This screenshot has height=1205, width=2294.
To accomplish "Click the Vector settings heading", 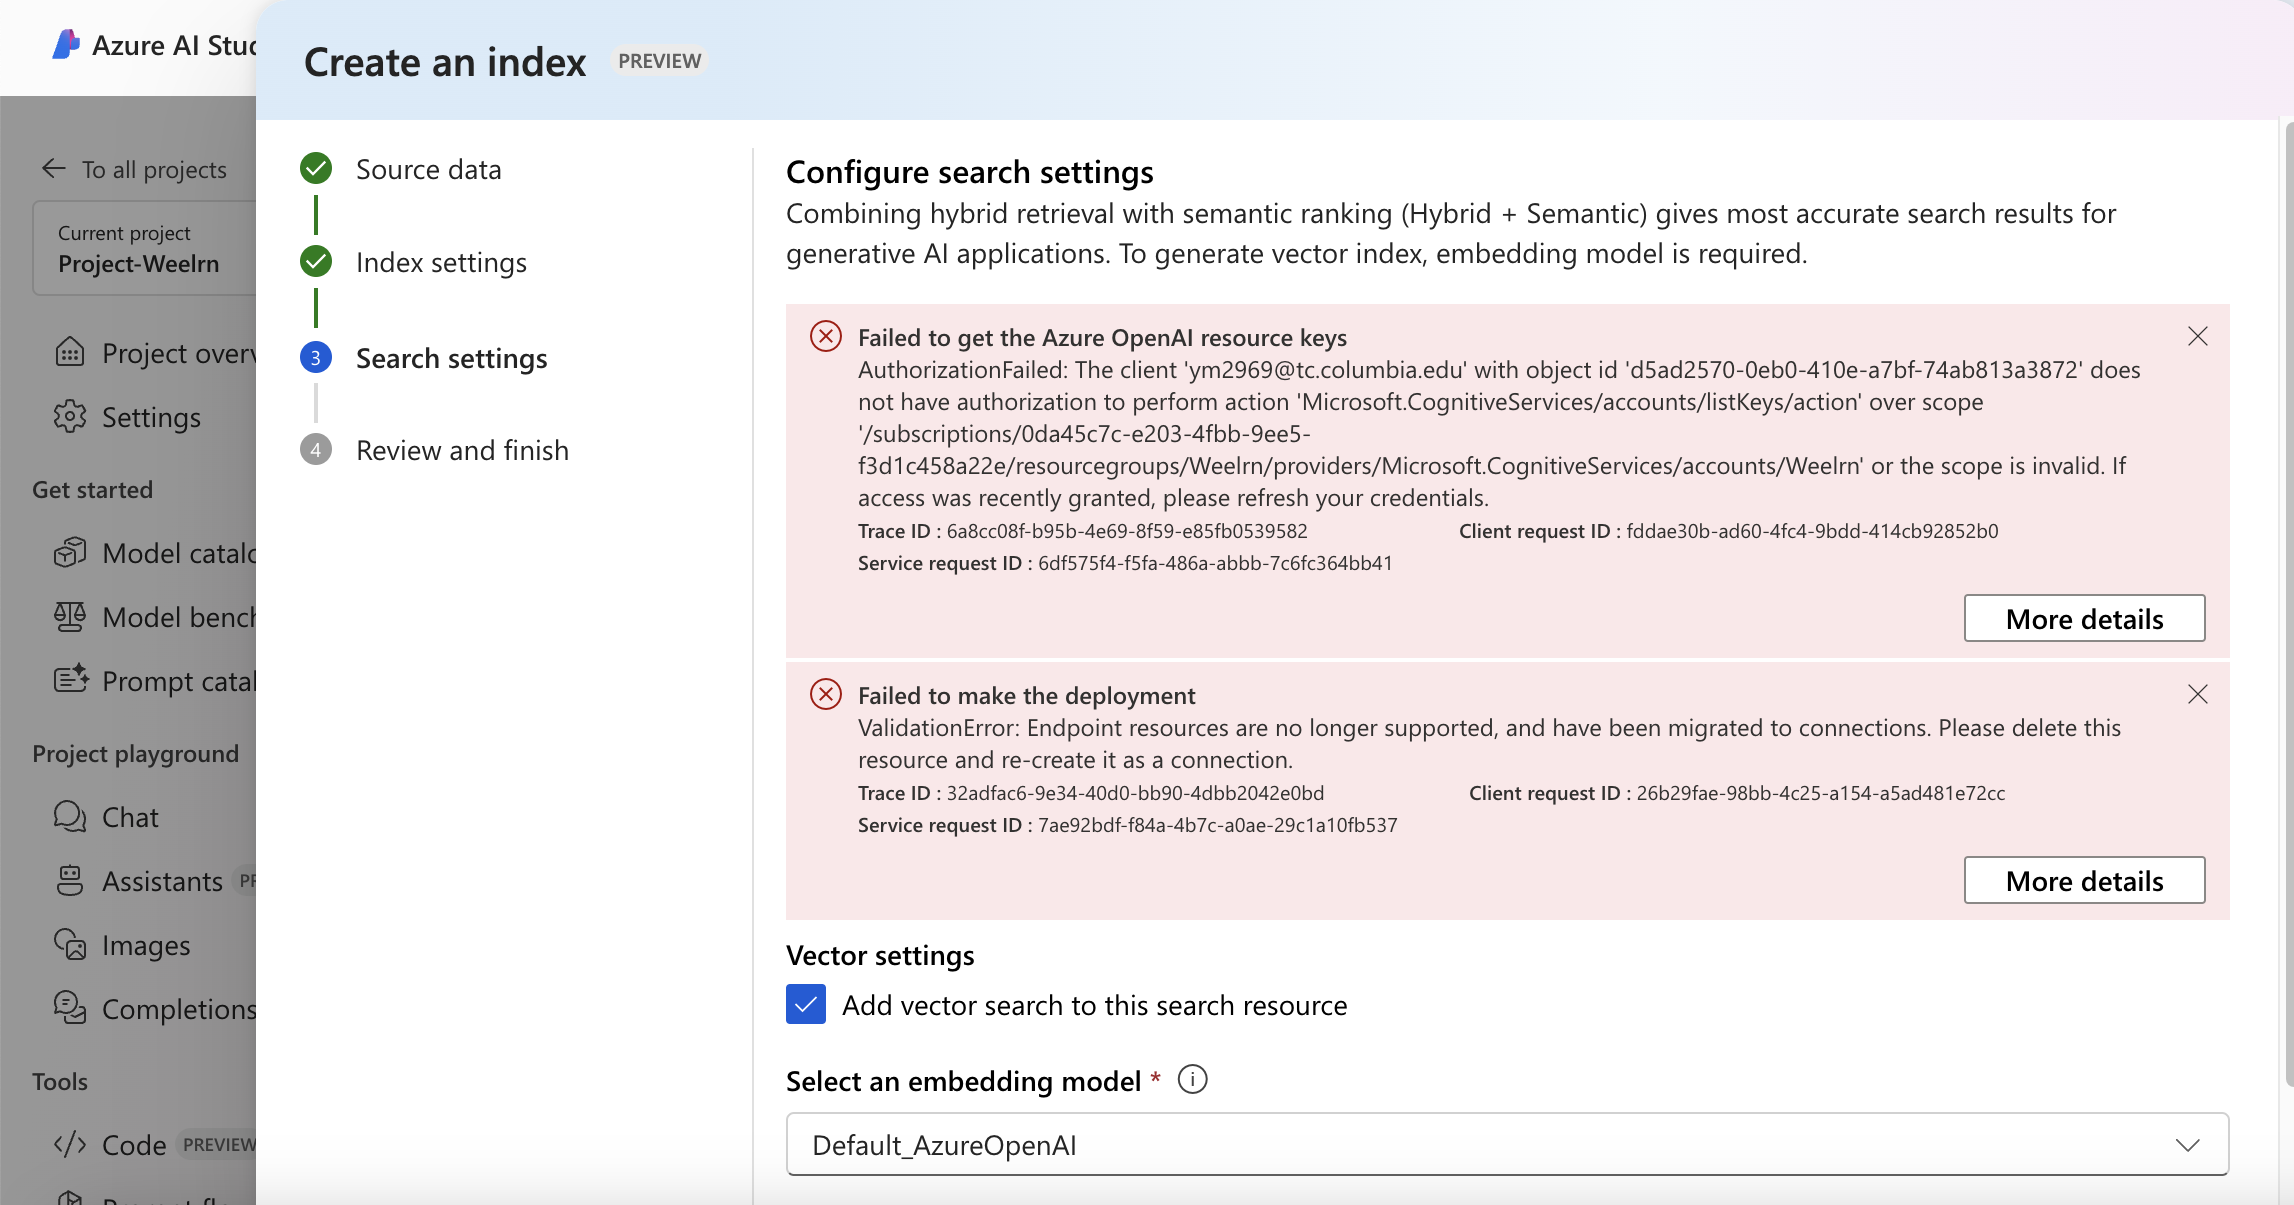I will coord(880,955).
